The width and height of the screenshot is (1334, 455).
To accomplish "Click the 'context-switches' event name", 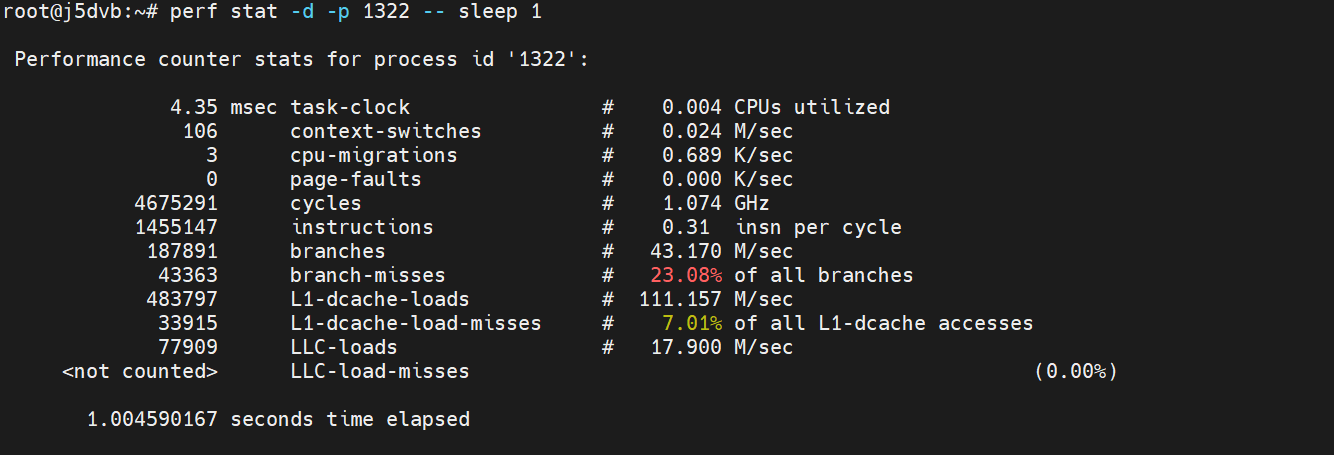I will click(x=385, y=131).
